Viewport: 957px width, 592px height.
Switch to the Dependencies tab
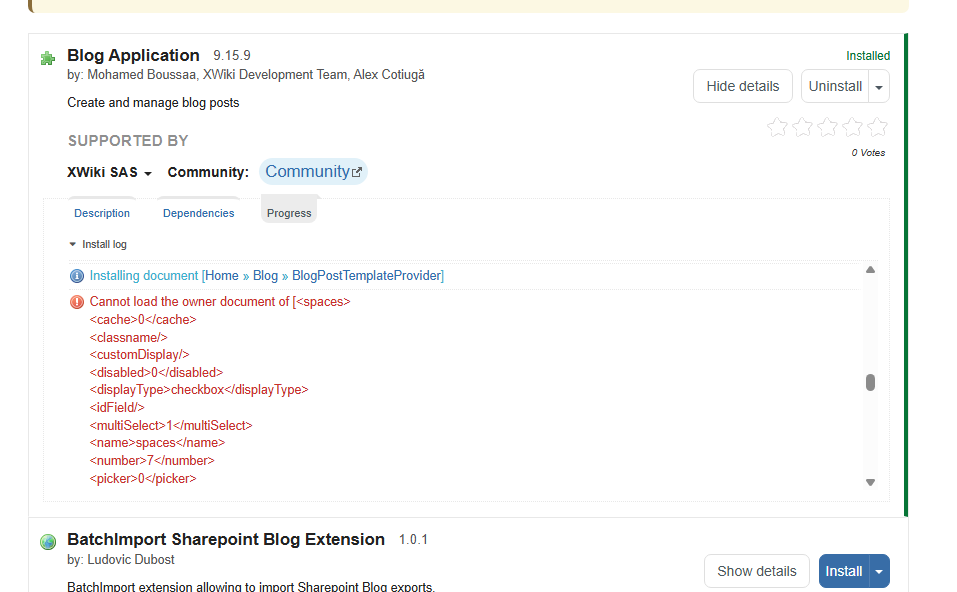pos(198,213)
